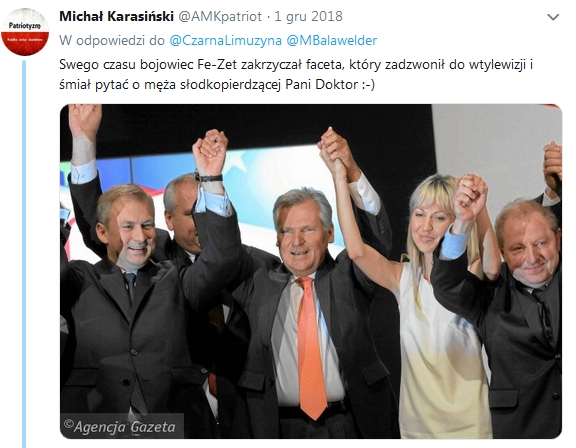Click the smiley :-) at the end of the tweet

[x=368, y=85]
